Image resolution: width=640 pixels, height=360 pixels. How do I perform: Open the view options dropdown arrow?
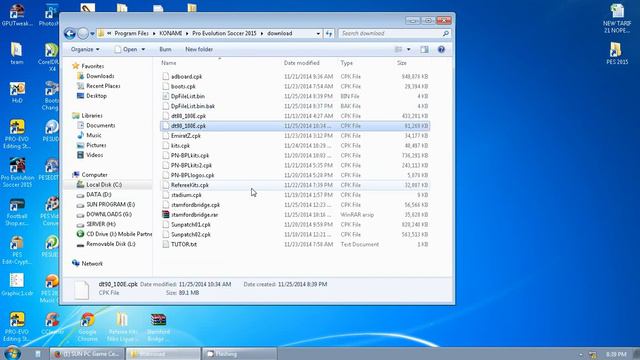pyautogui.click(x=409, y=49)
